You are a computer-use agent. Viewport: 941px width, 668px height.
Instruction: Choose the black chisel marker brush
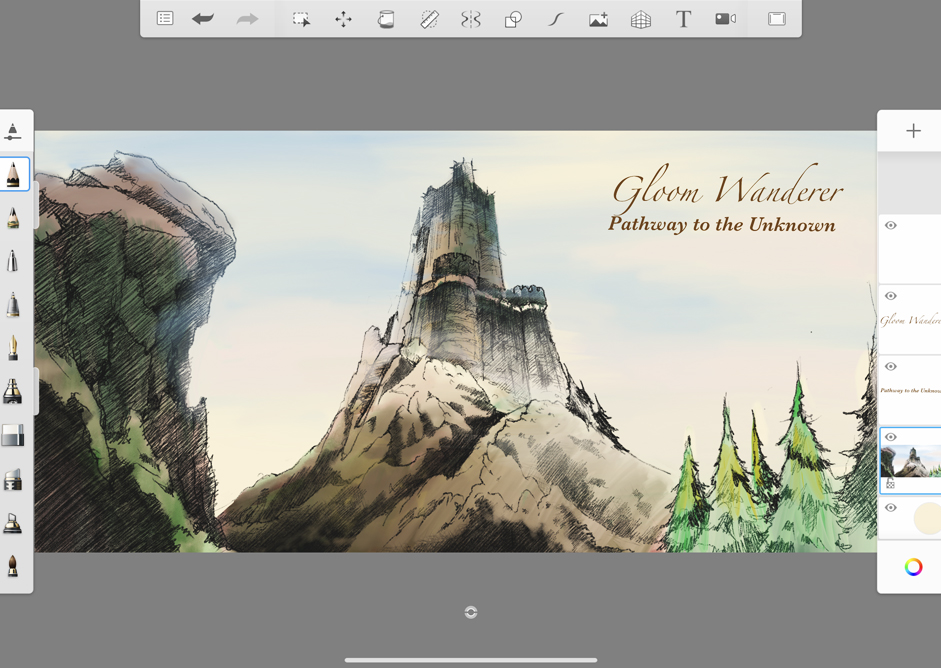point(13,391)
